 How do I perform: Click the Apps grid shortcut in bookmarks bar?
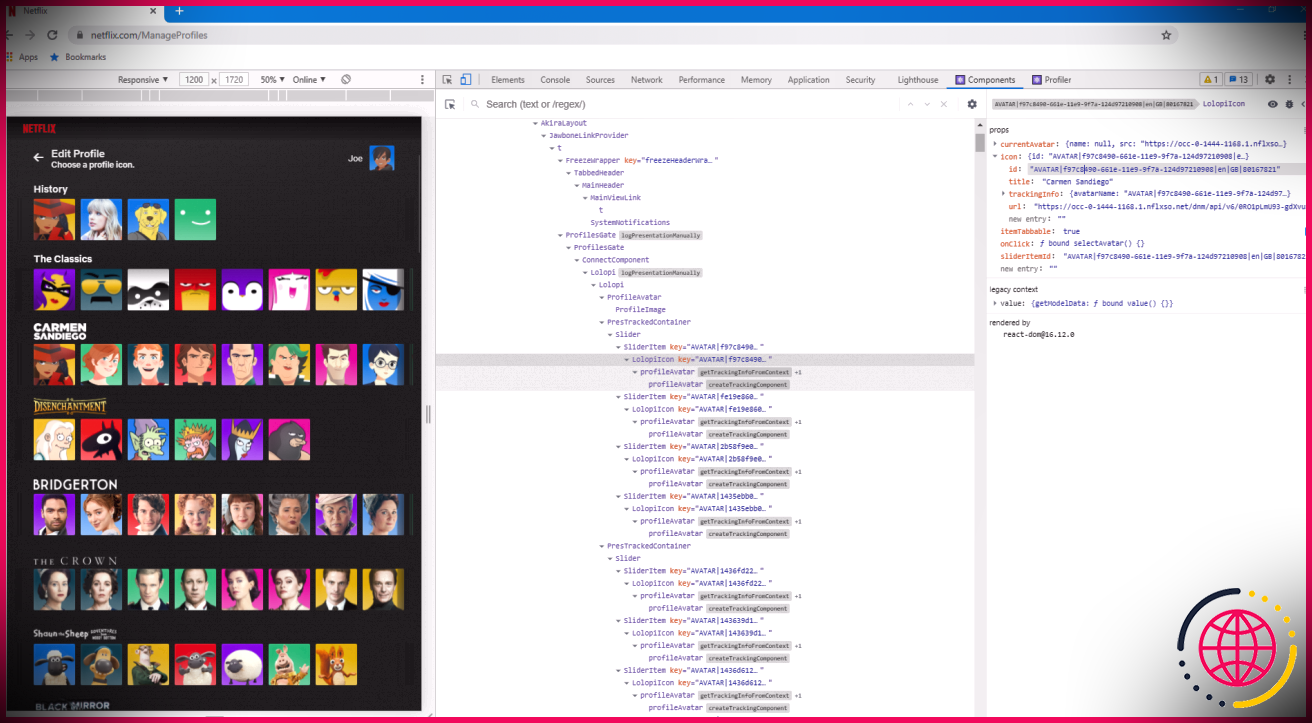[x=22, y=57]
